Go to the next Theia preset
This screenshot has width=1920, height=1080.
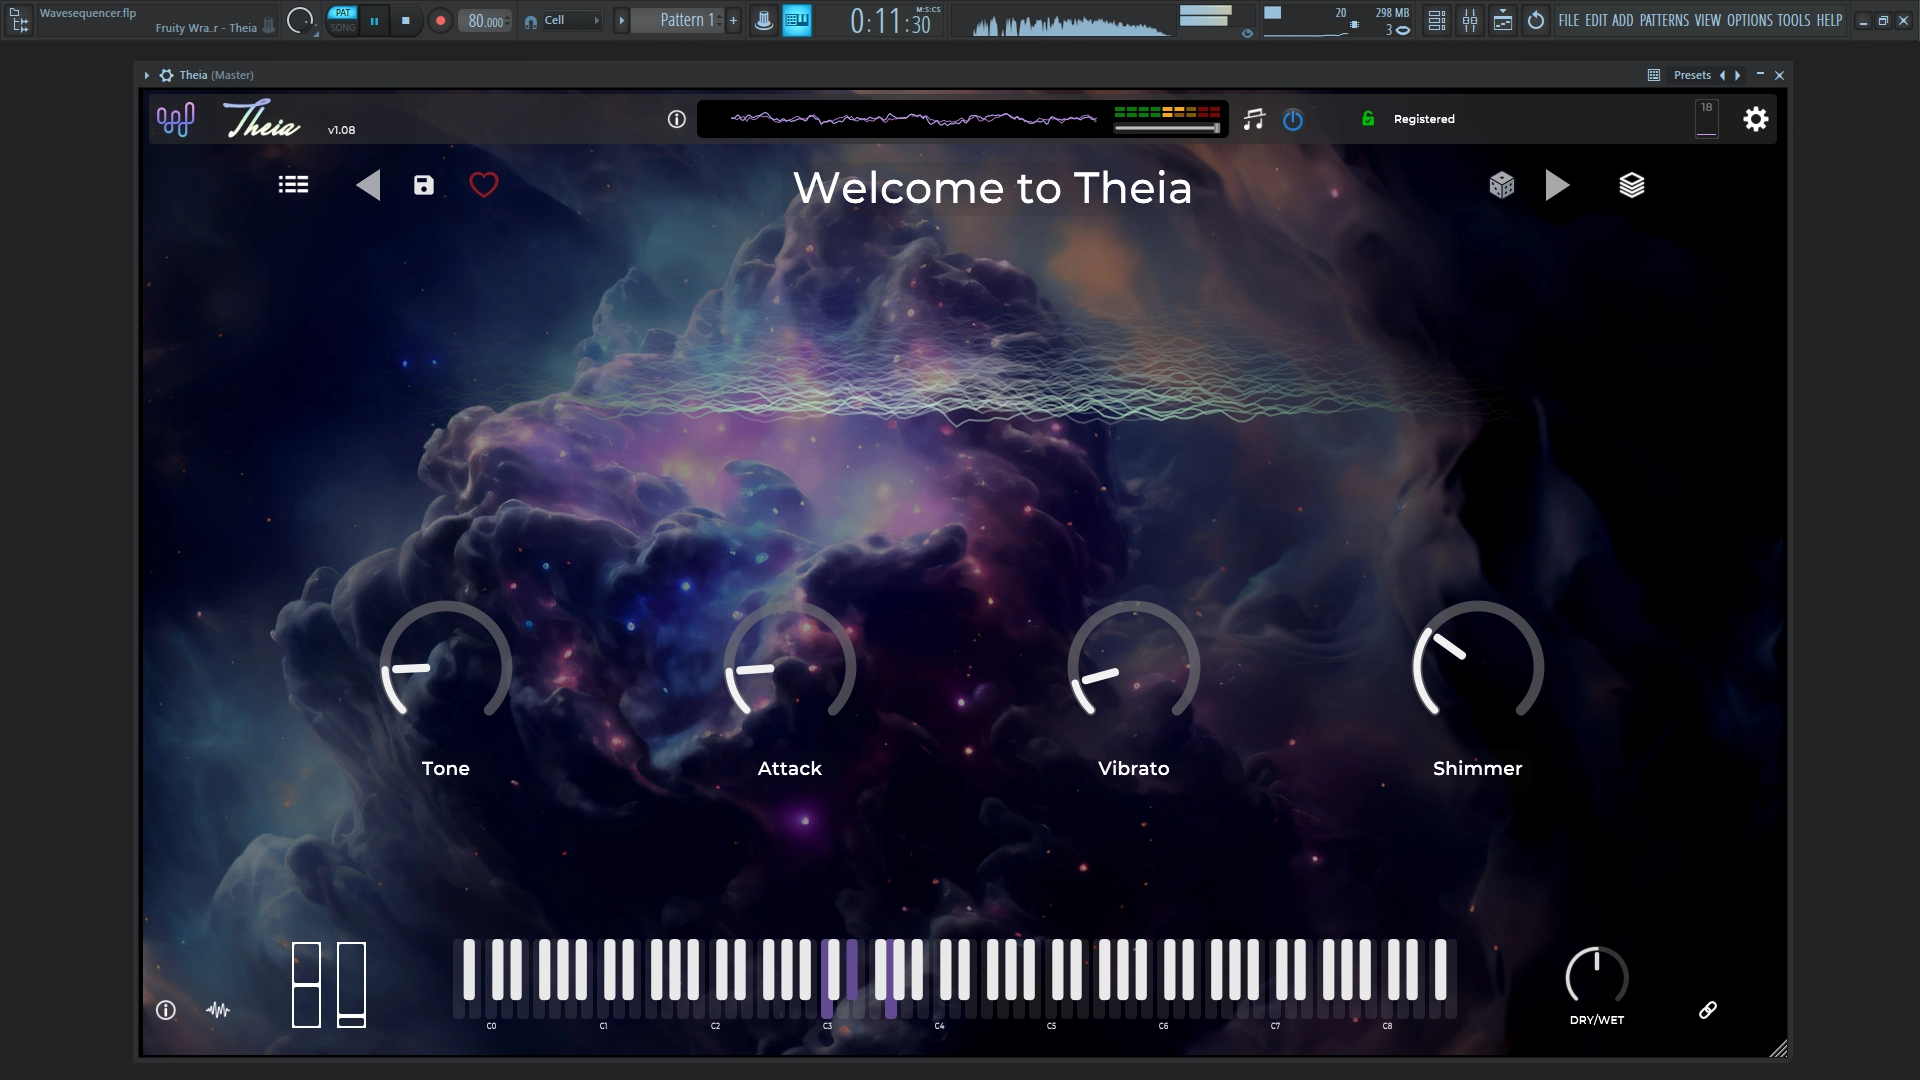pos(1557,185)
